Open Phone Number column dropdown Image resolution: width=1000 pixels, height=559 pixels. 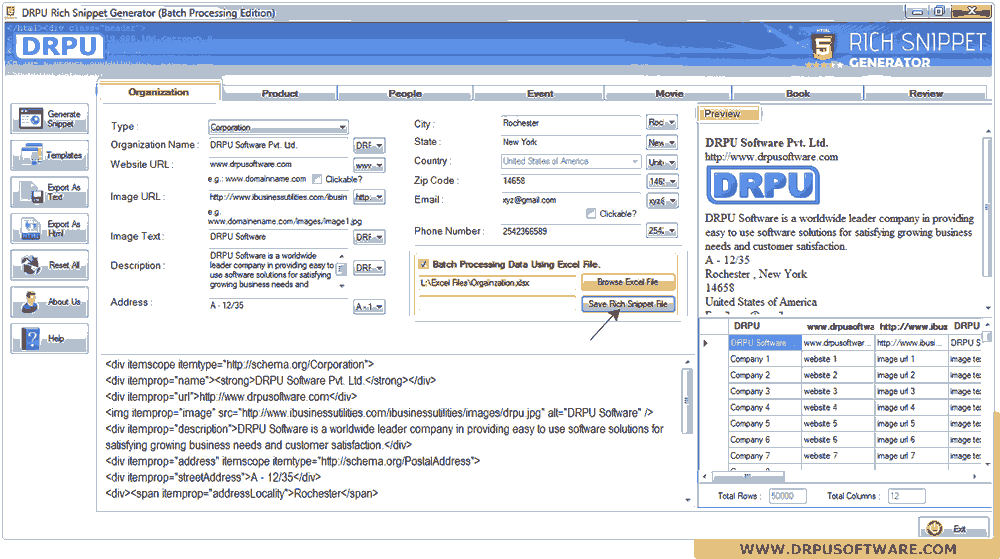tap(662, 231)
